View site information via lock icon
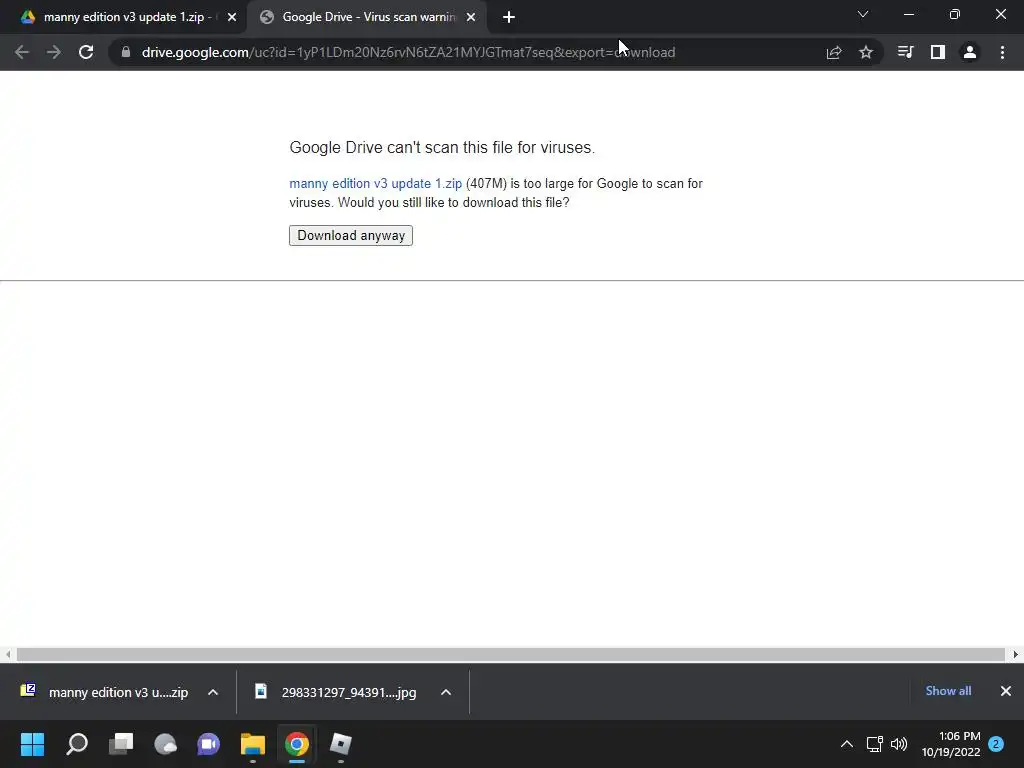The image size is (1024, 768). point(126,52)
